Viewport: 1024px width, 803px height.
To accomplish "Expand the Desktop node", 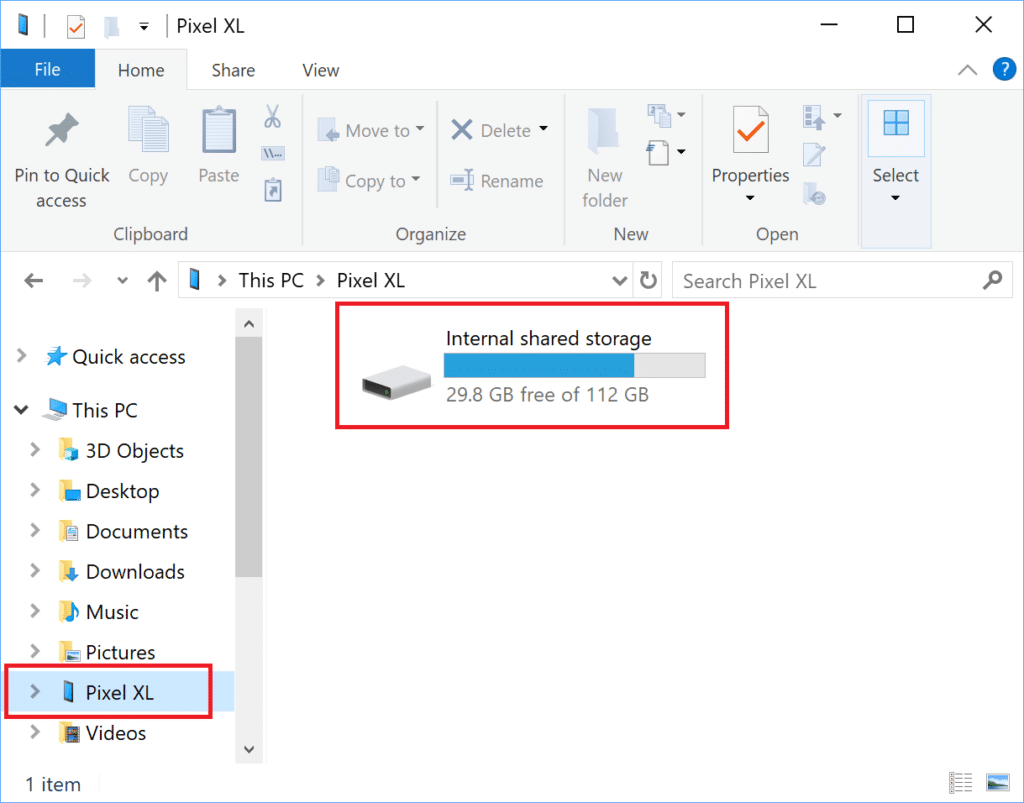I will click(x=35, y=490).
